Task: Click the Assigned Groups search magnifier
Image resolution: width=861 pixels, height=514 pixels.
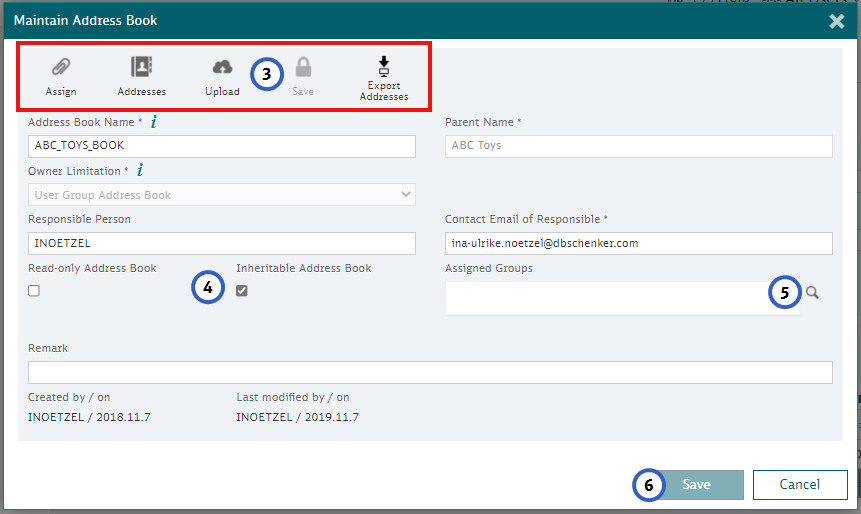Action: tap(812, 292)
